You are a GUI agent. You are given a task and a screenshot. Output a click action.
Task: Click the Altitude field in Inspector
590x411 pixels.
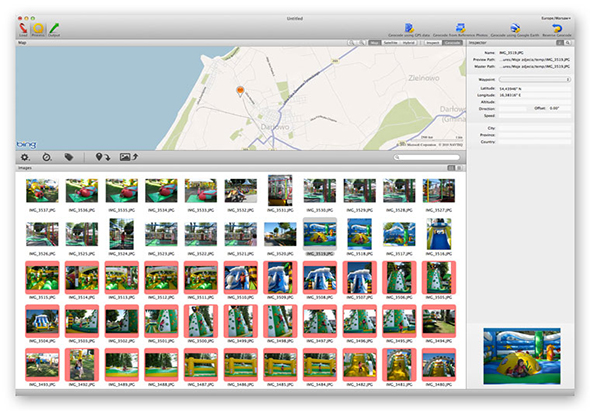tap(535, 102)
